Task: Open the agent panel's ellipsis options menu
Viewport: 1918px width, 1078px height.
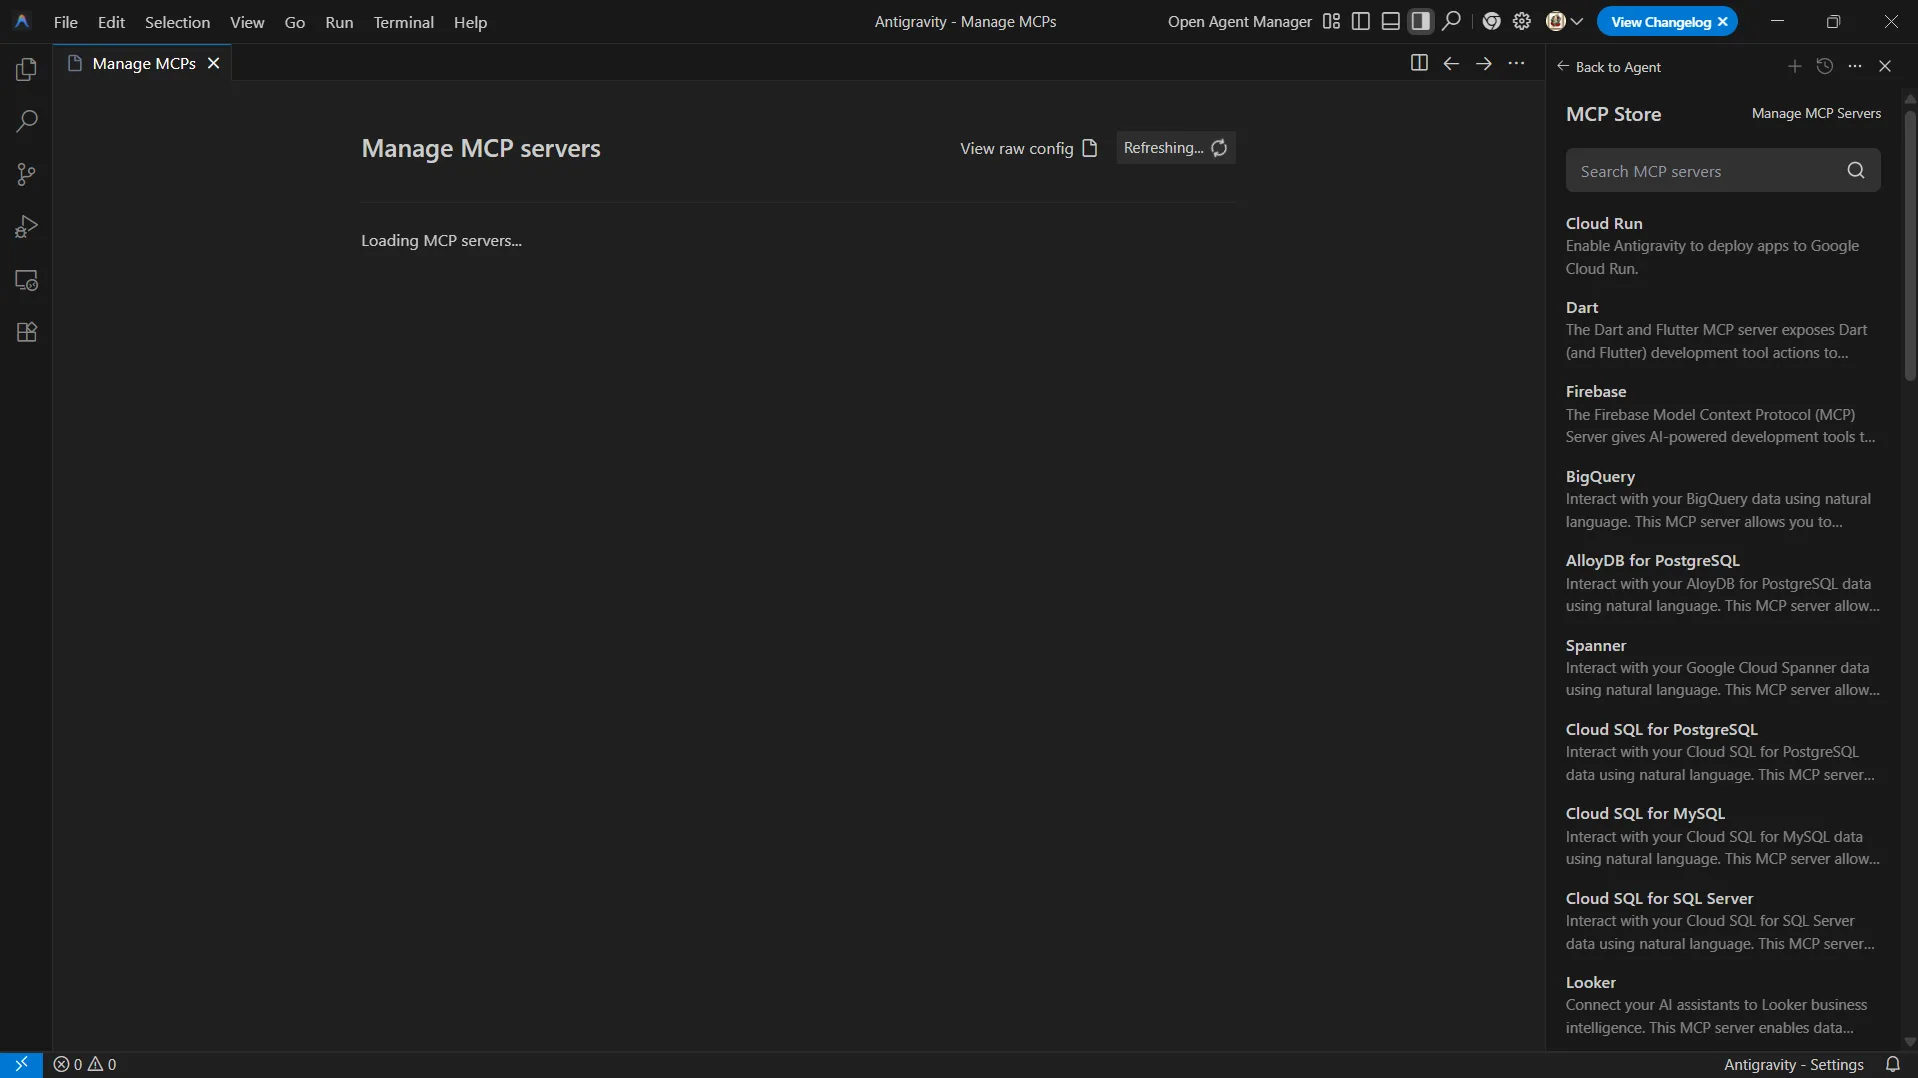Action: click(1855, 66)
